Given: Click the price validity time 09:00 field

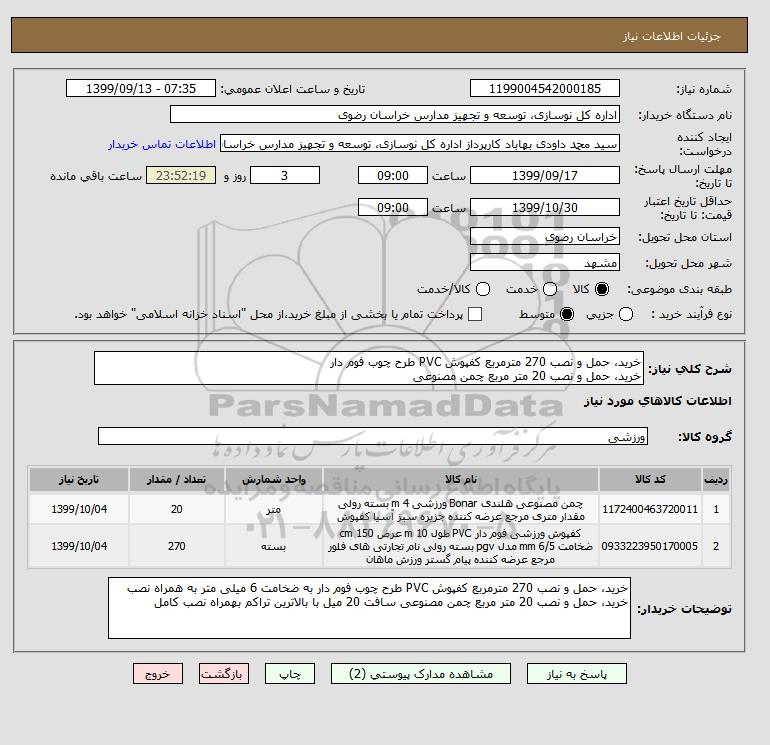Looking at the screenshot, I should 393,207.
